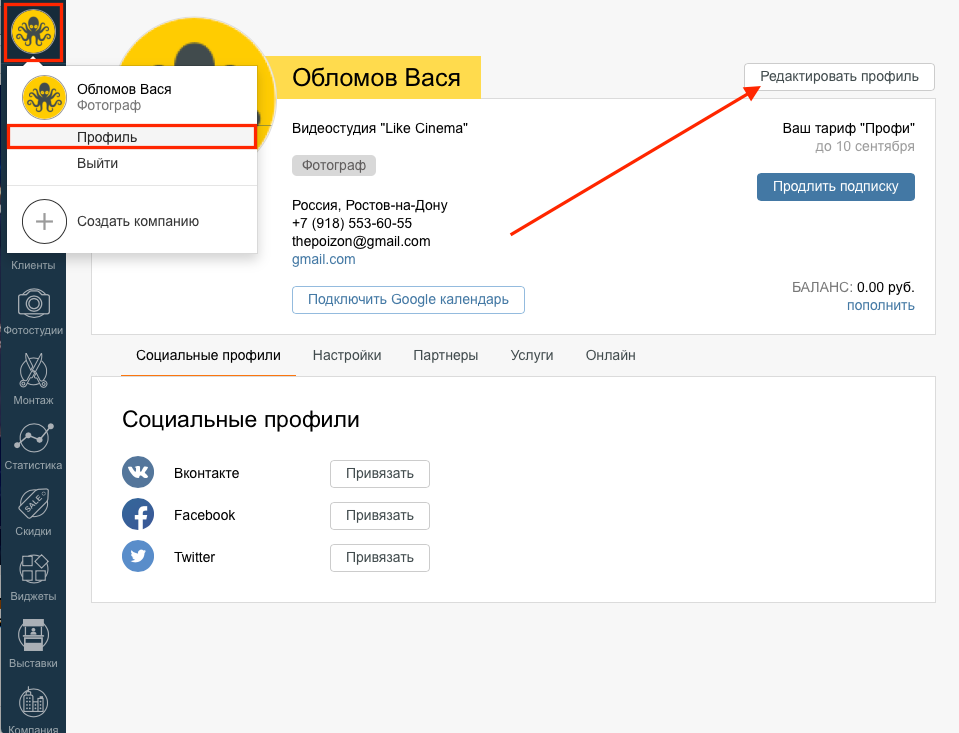
Task: Click Привязать next to Facebook
Action: (380, 516)
